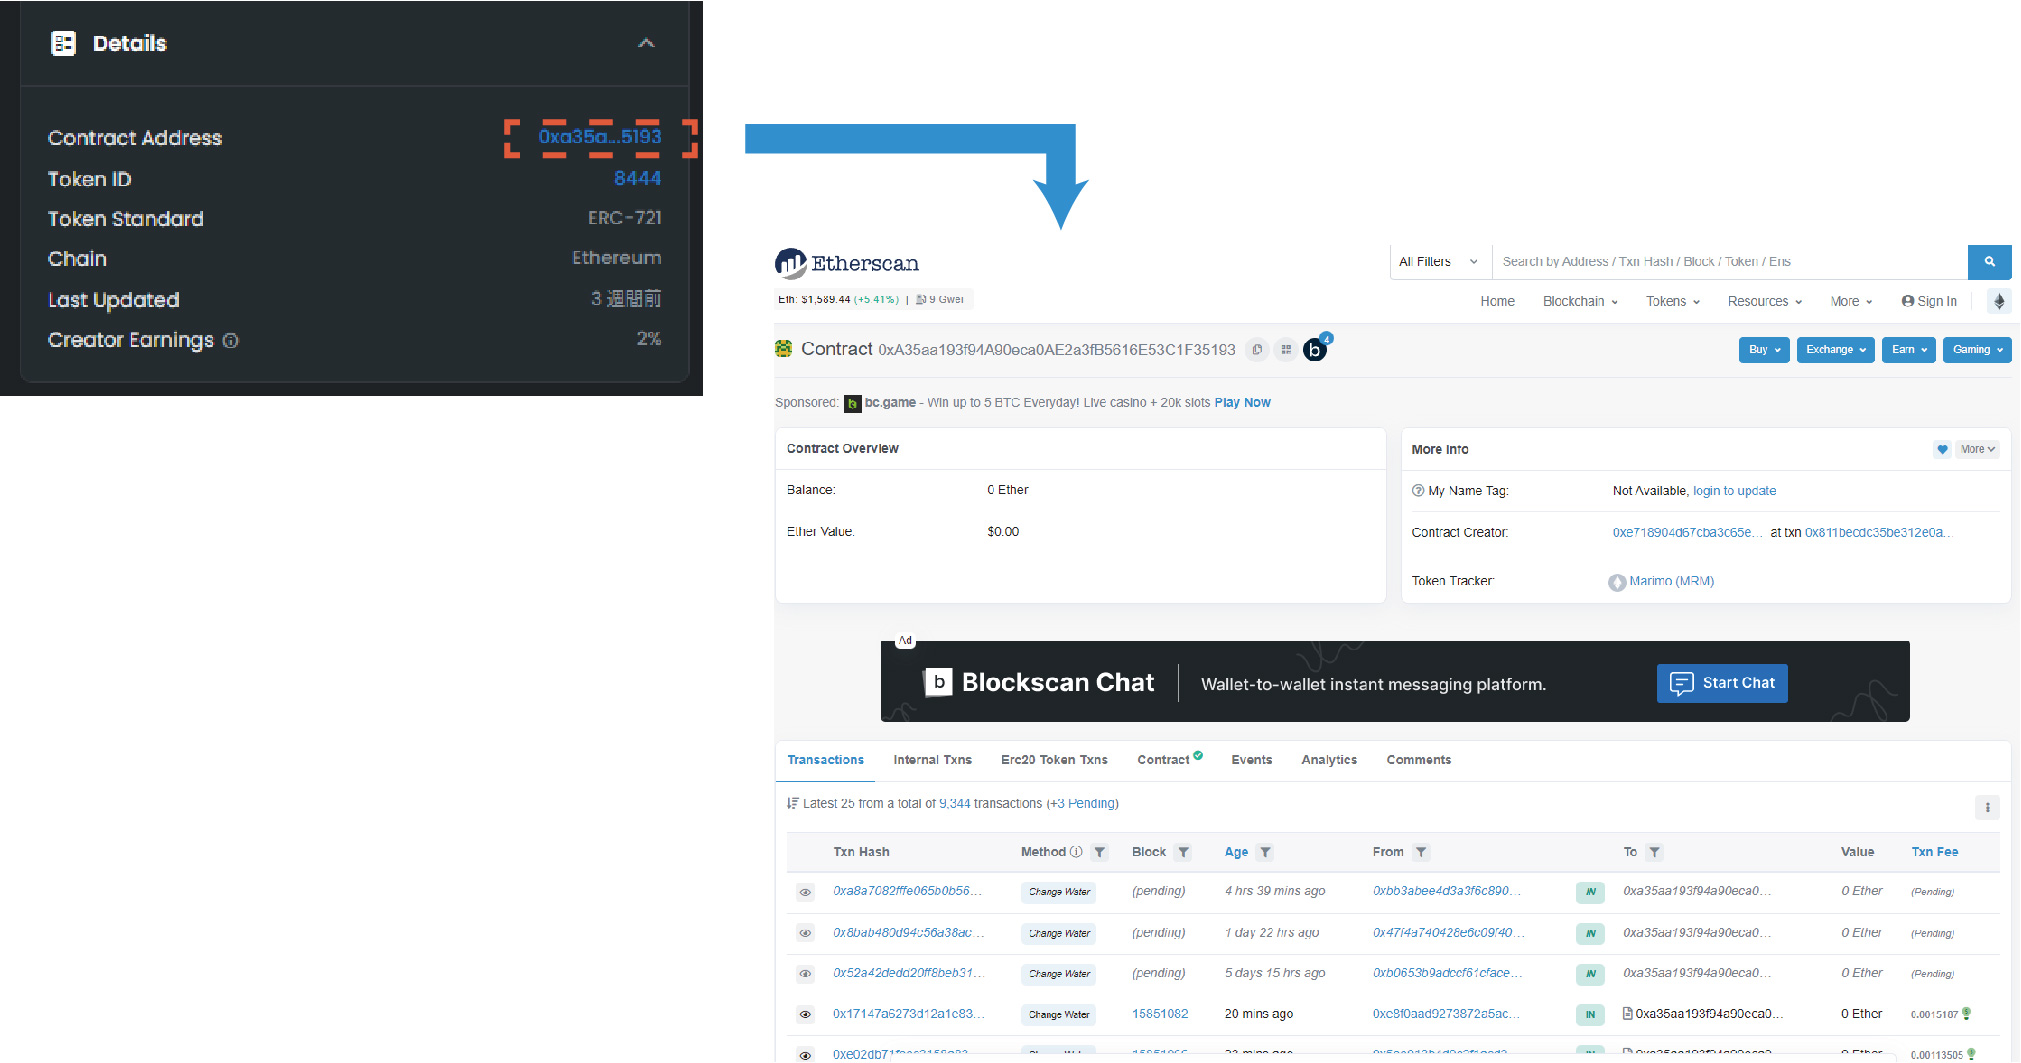This screenshot has width=2021, height=1063.
Task: Switch to the Internal Txns tab
Action: [932, 760]
